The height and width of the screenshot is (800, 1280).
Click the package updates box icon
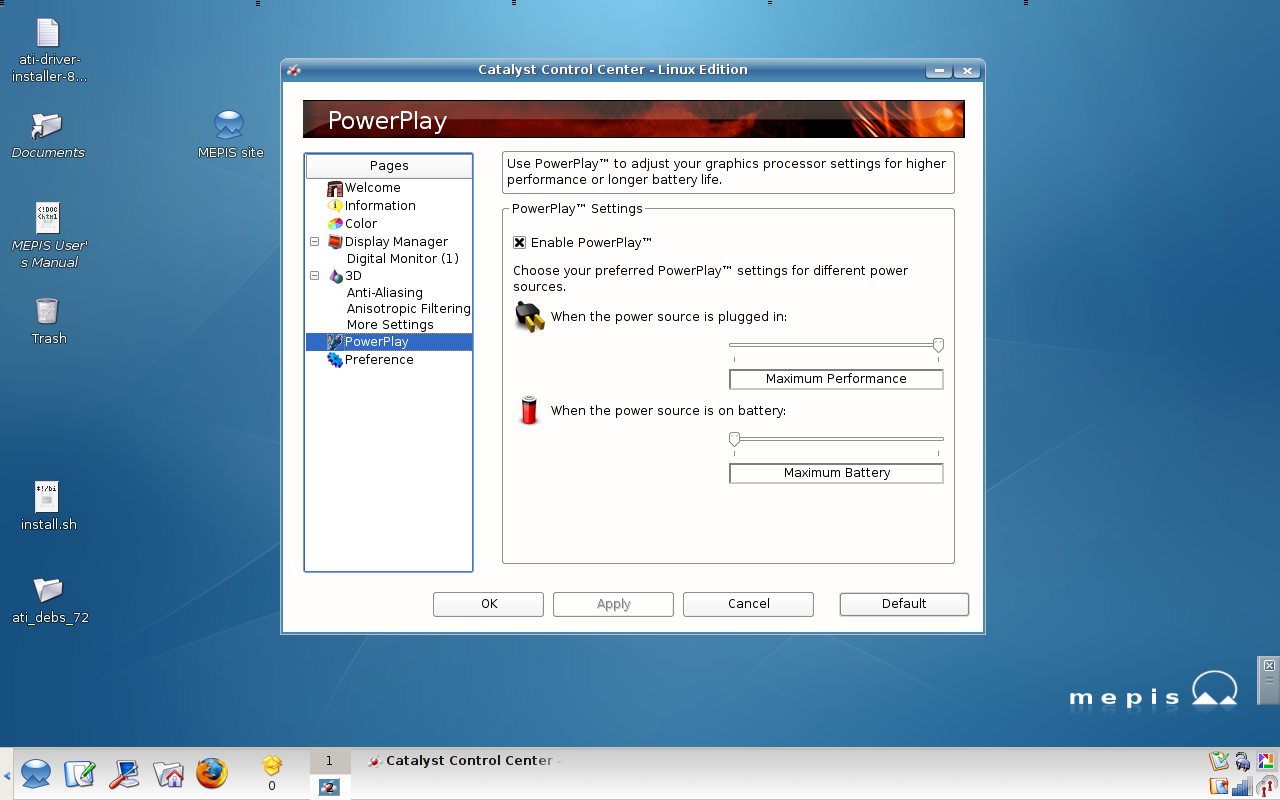tap(272, 766)
